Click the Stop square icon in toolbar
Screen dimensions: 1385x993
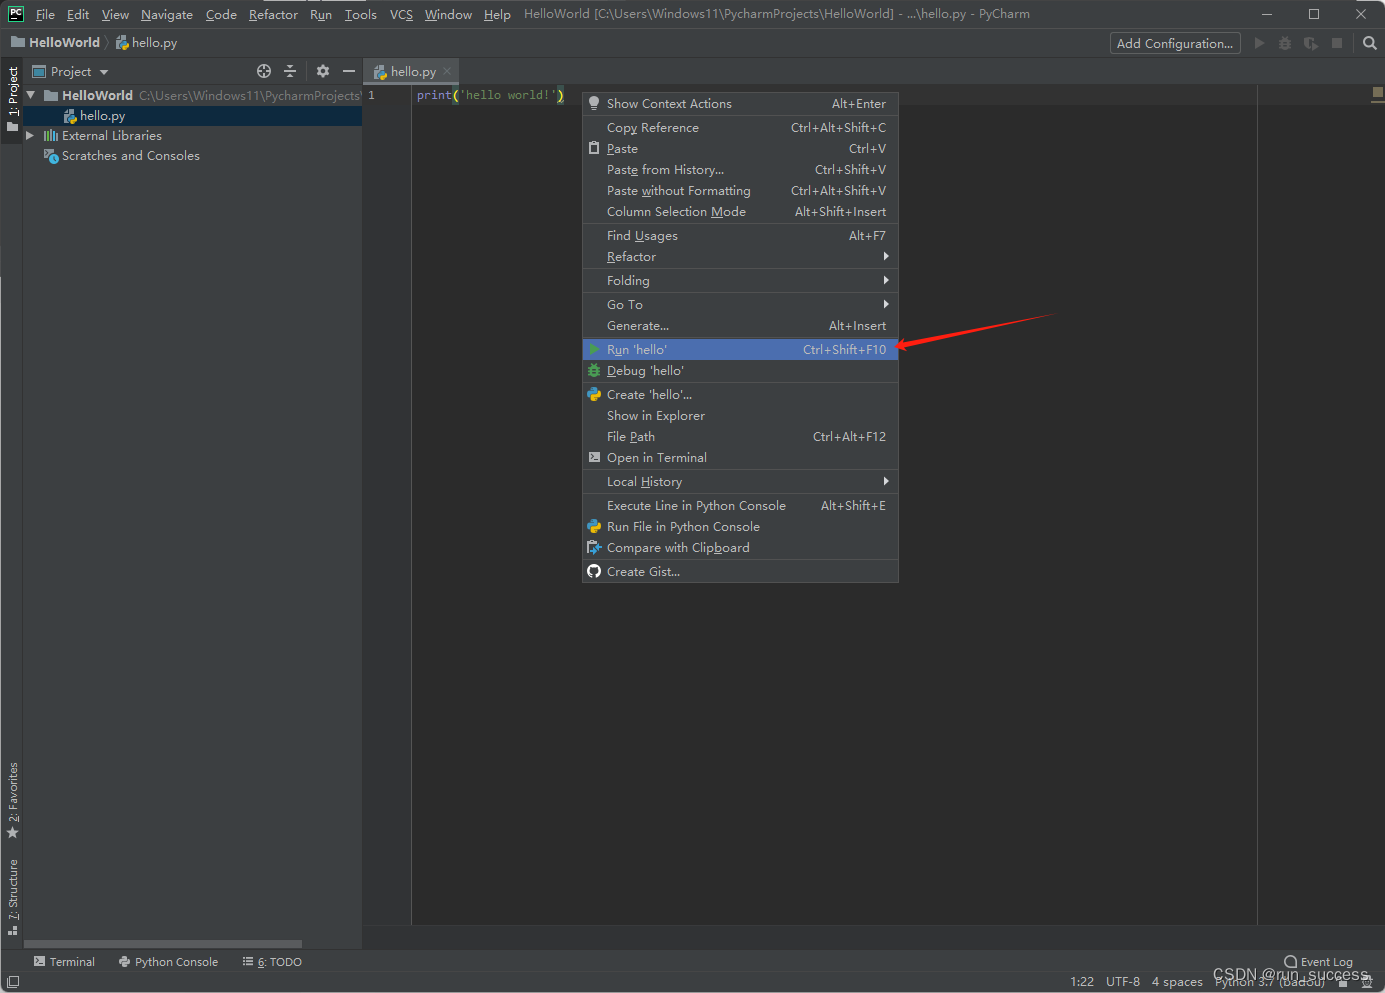1337,43
